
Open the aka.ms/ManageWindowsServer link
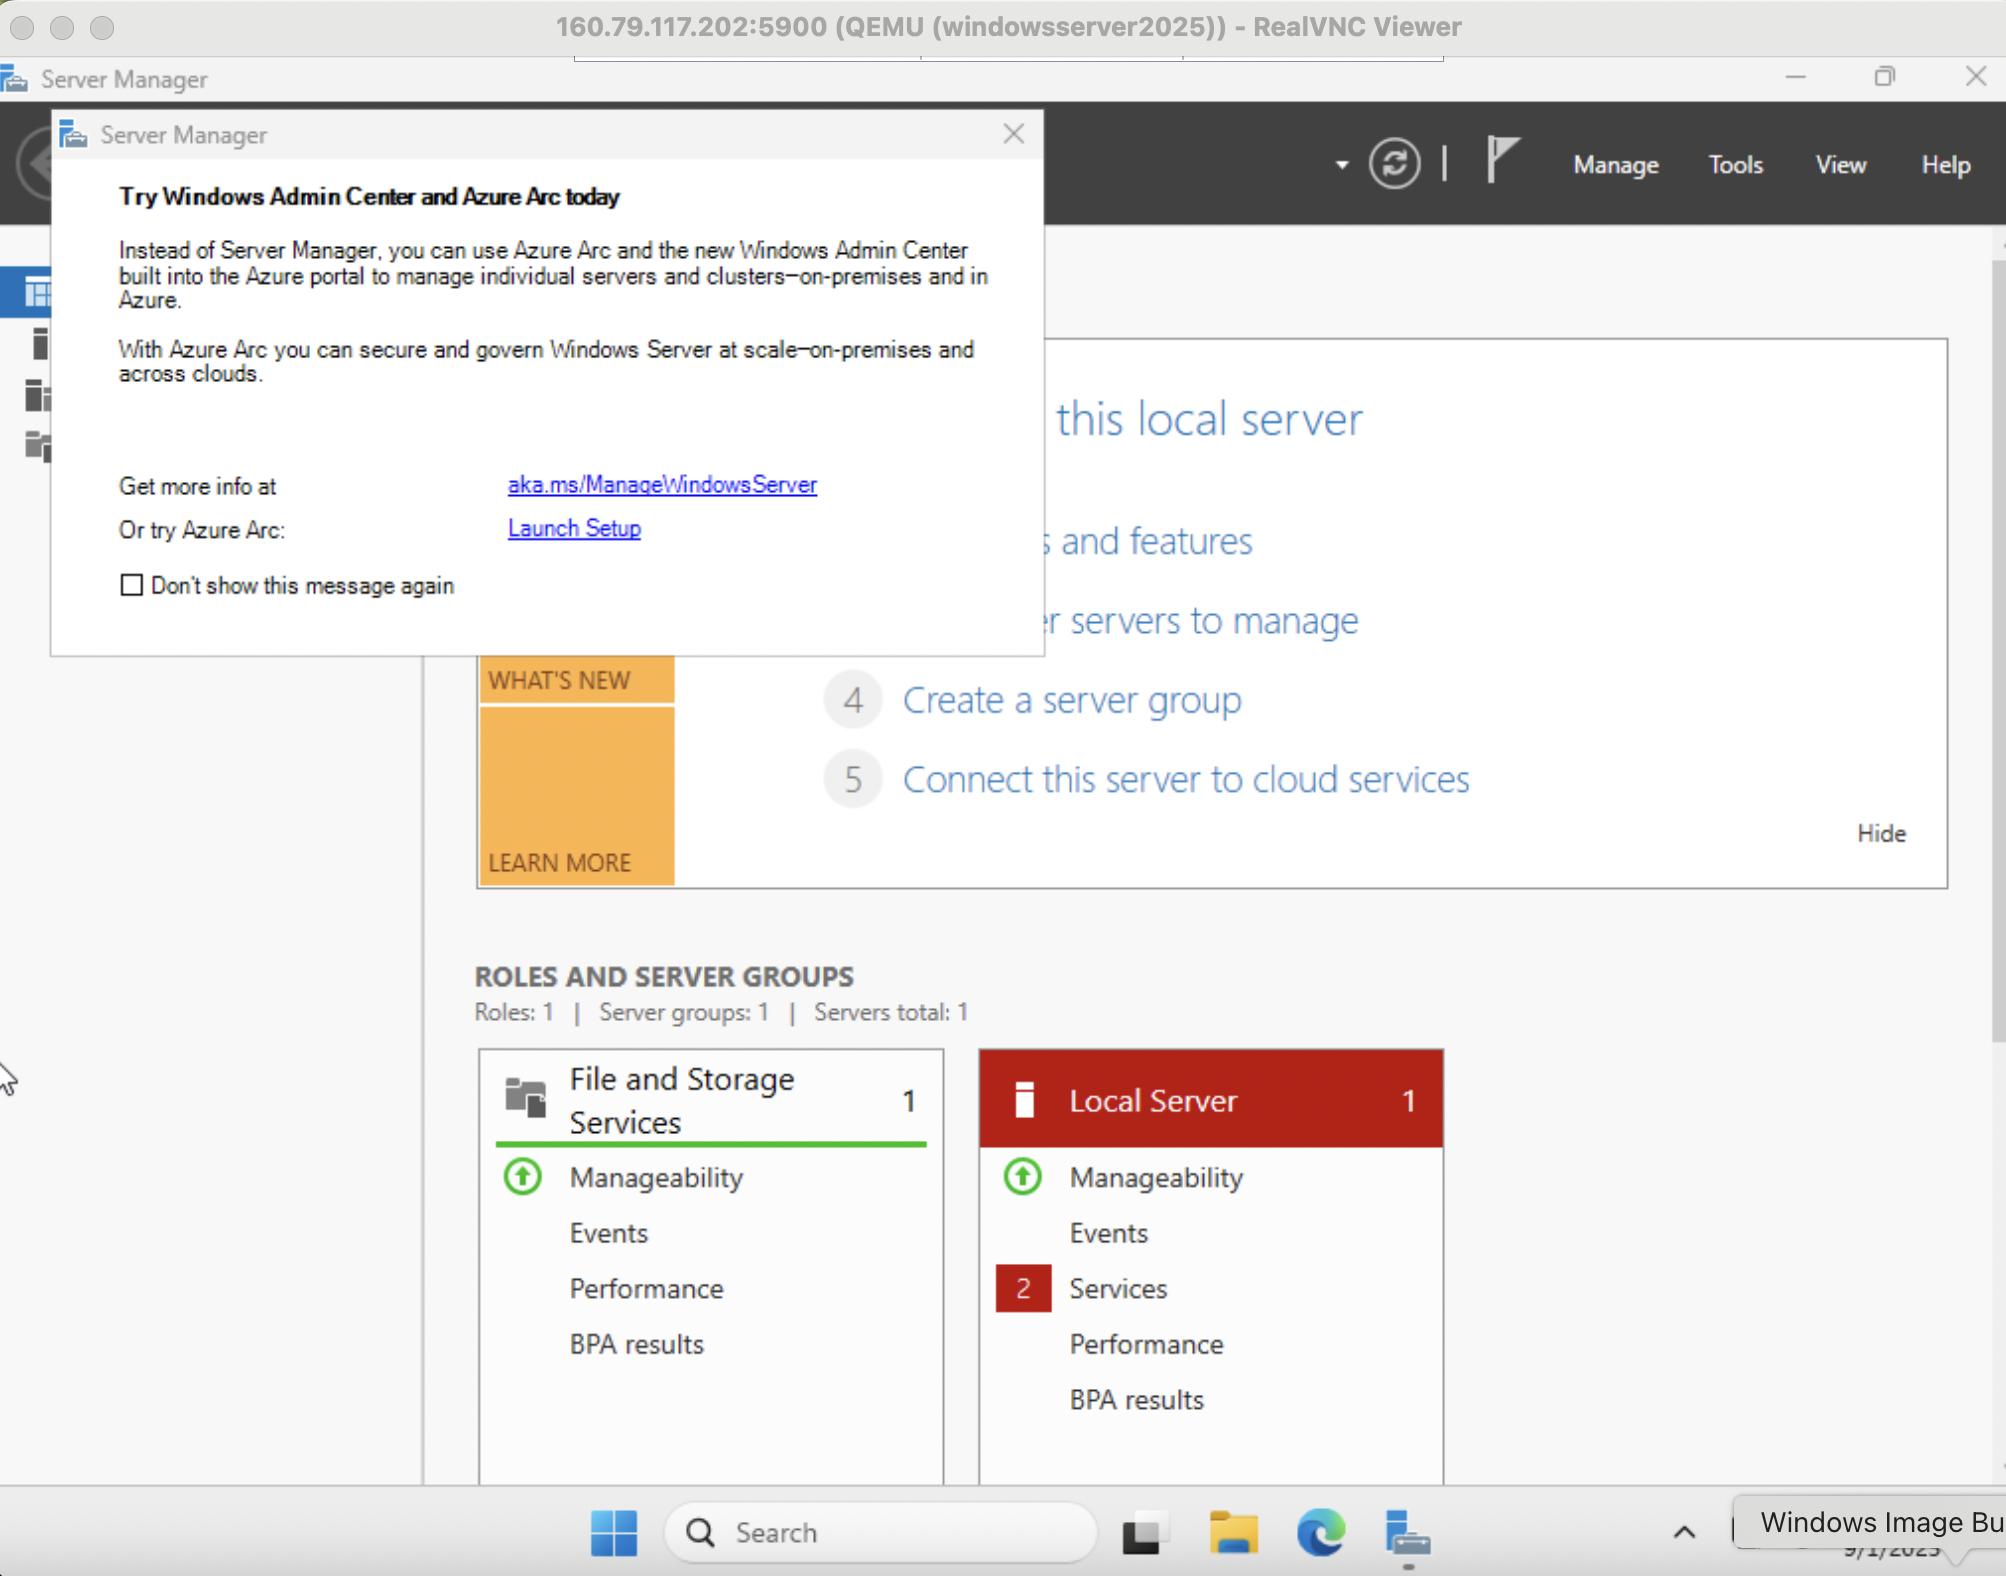tap(662, 485)
